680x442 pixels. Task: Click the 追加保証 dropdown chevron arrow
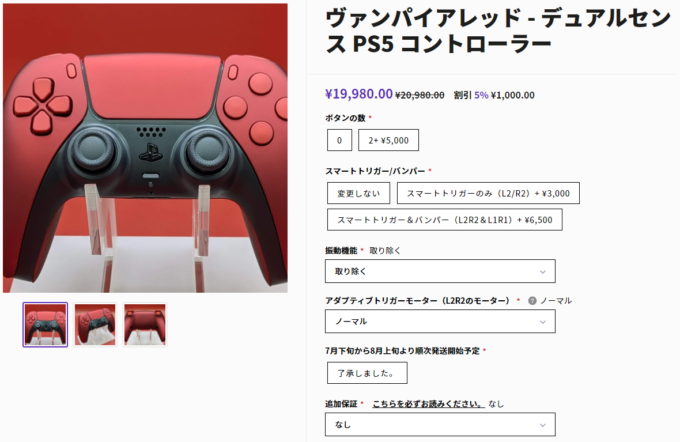click(x=543, y=425)
